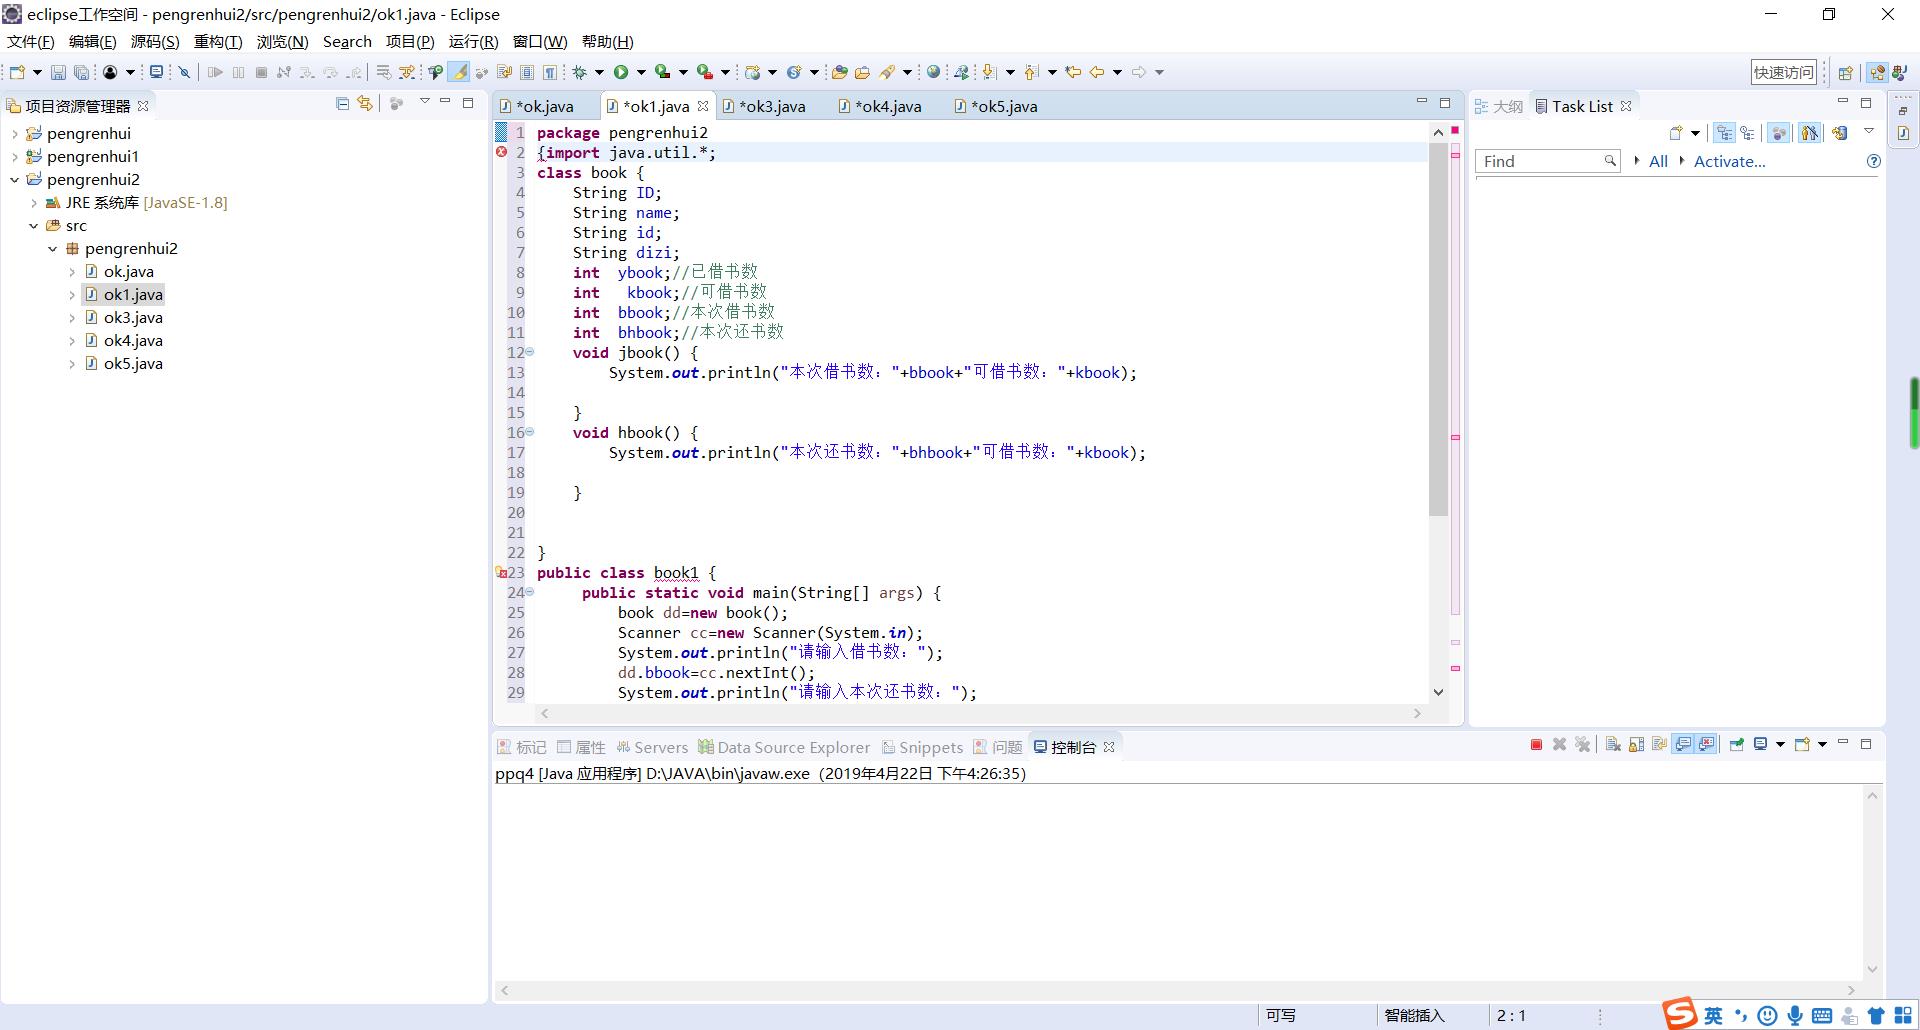Viewport: 1920px width, 1030px height.
Task: Click the Open Perspective icon
Action: click(x=1846, y=72)
